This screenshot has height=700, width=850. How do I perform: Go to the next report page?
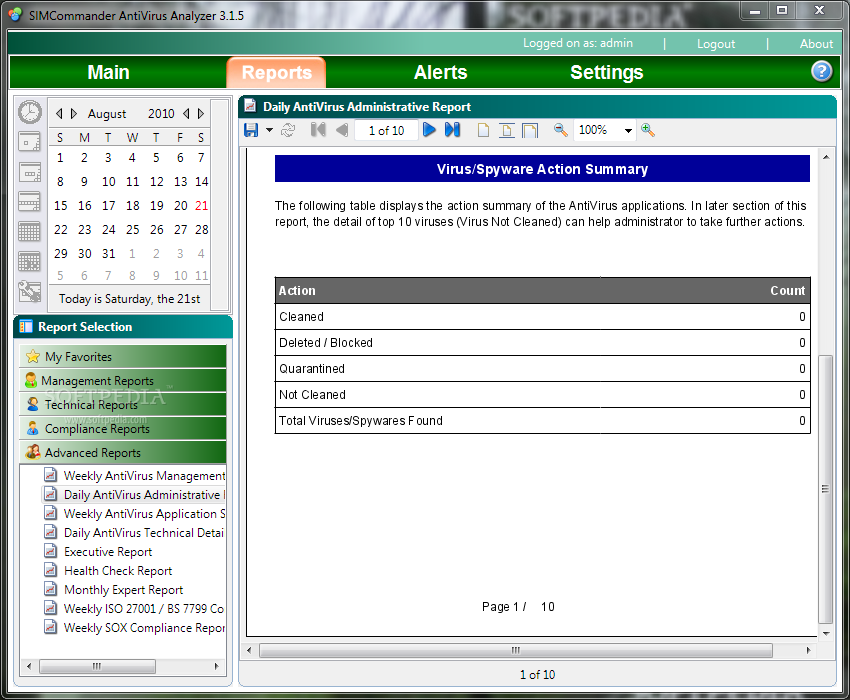point(429,130)
